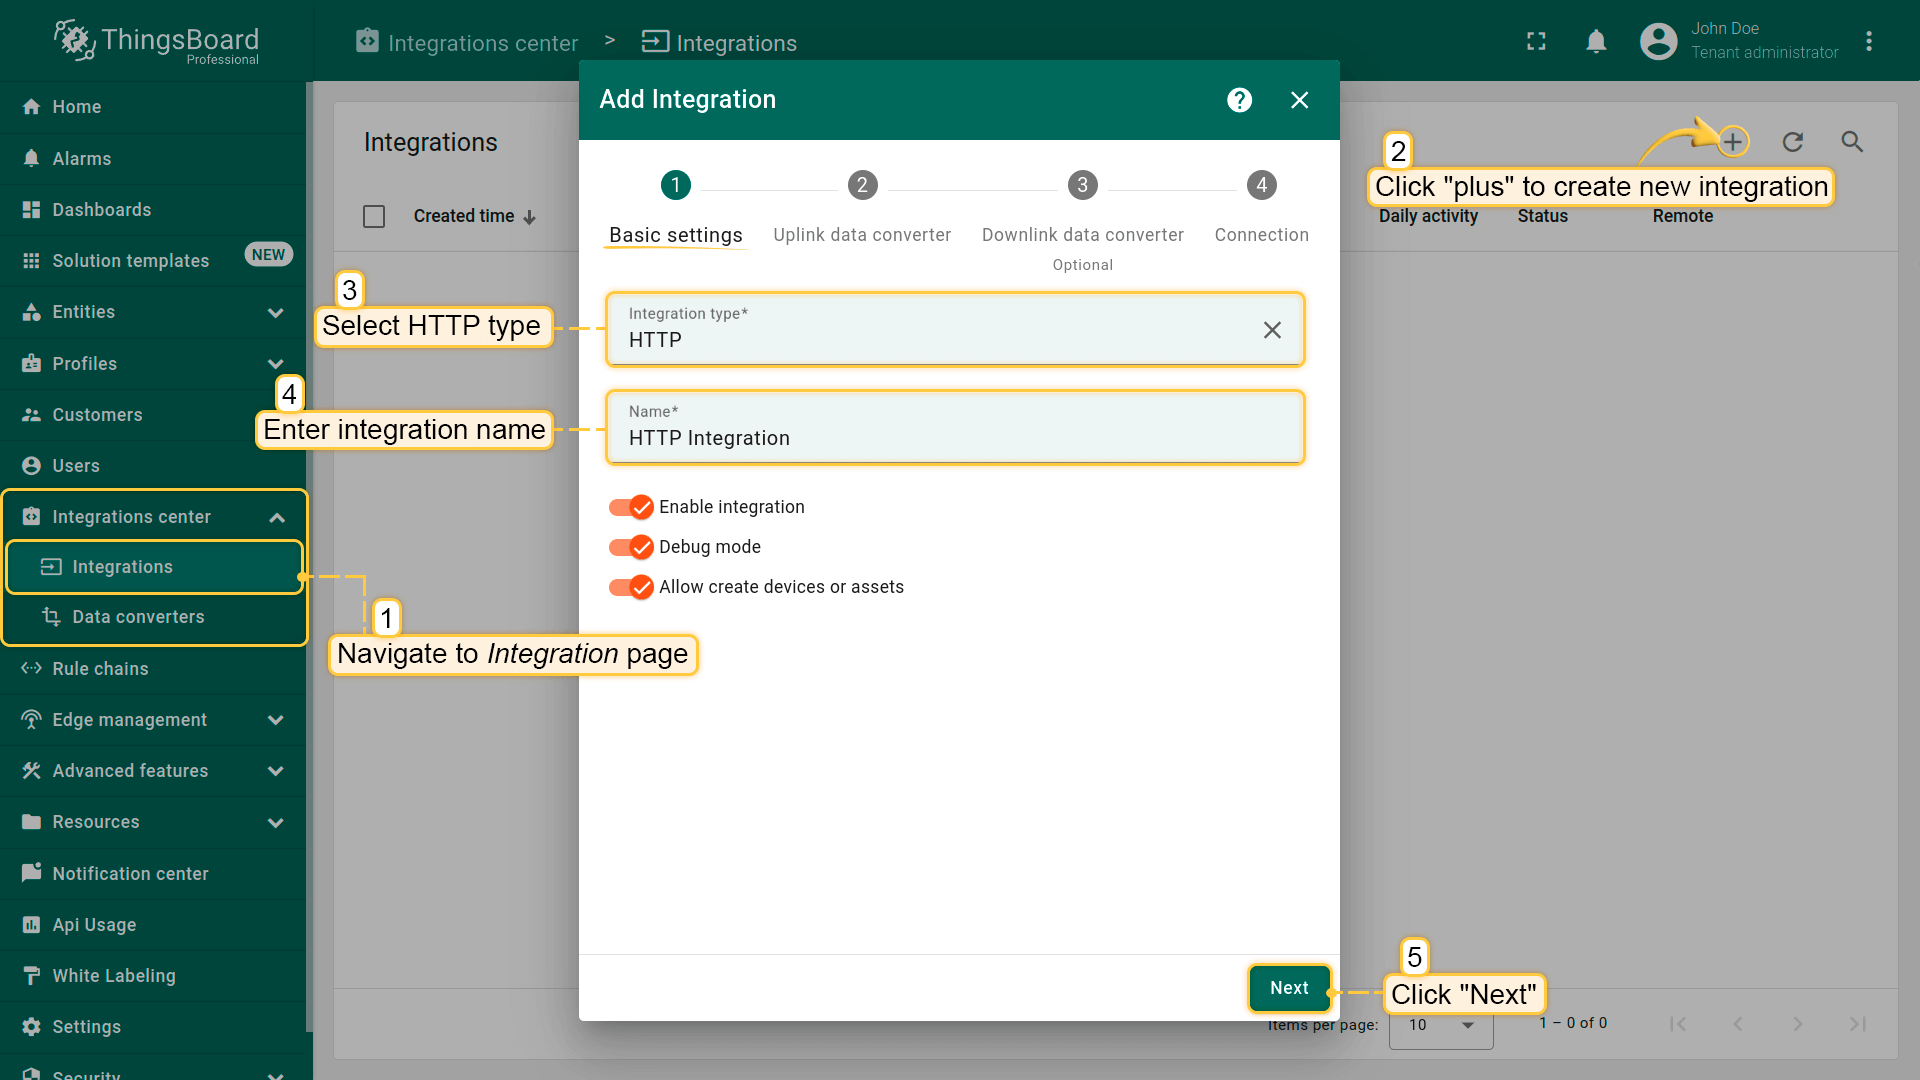Screen dimensions: 1920x1080
Task: Open Customers in the sidebar
Action: coord(152,414)
